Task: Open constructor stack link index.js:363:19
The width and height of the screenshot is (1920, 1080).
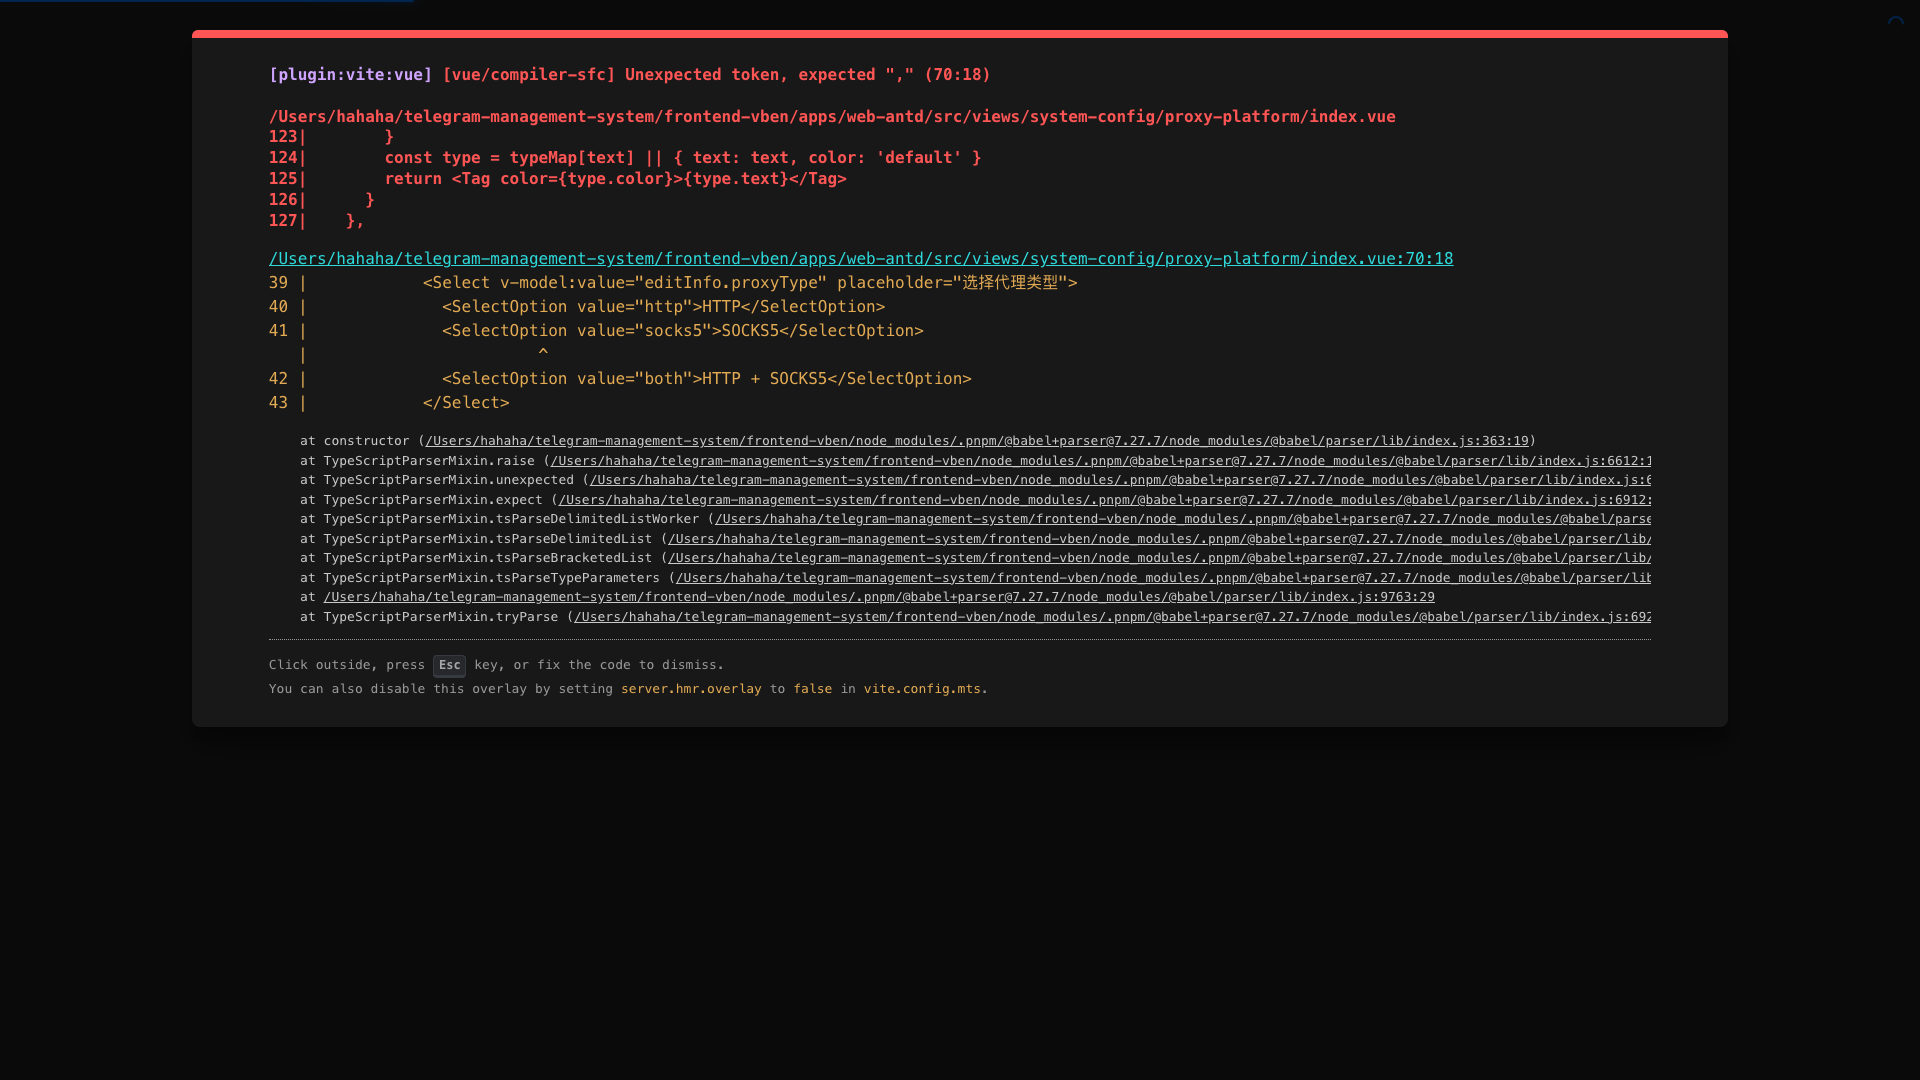Action: coord(976,441)
